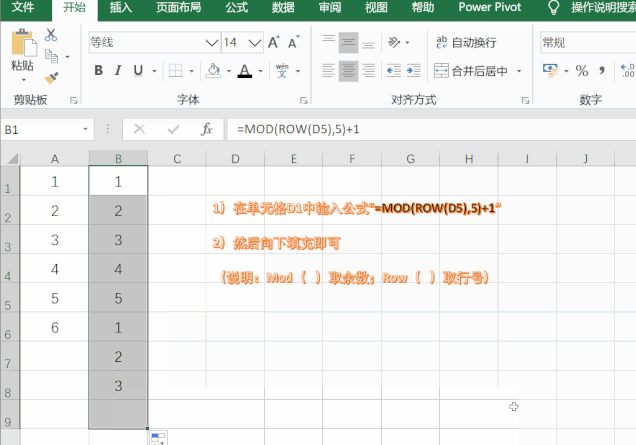Image resolution: width=636 pixels, height=445 pixels.
Task: Select the Format Painter brush
Action: click(50, 76)
